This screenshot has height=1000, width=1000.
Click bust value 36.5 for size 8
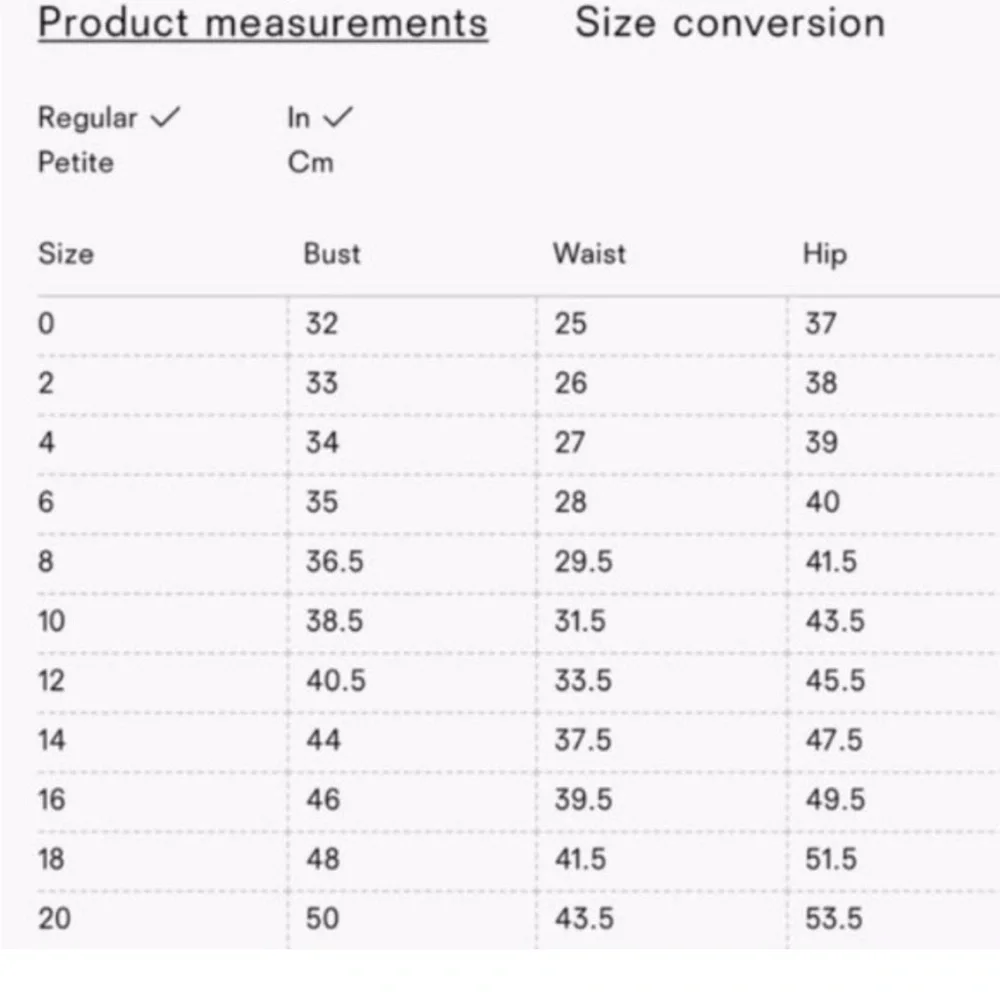[x=334, y=562]
